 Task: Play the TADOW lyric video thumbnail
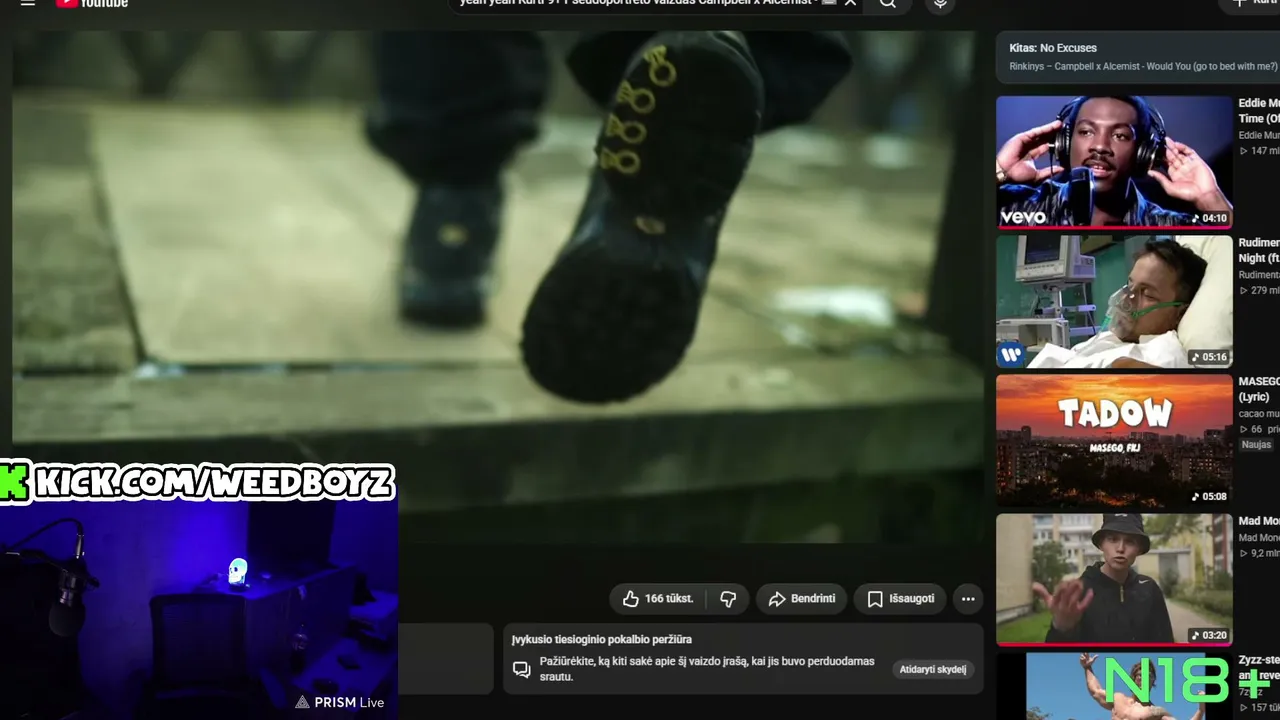1114,441
